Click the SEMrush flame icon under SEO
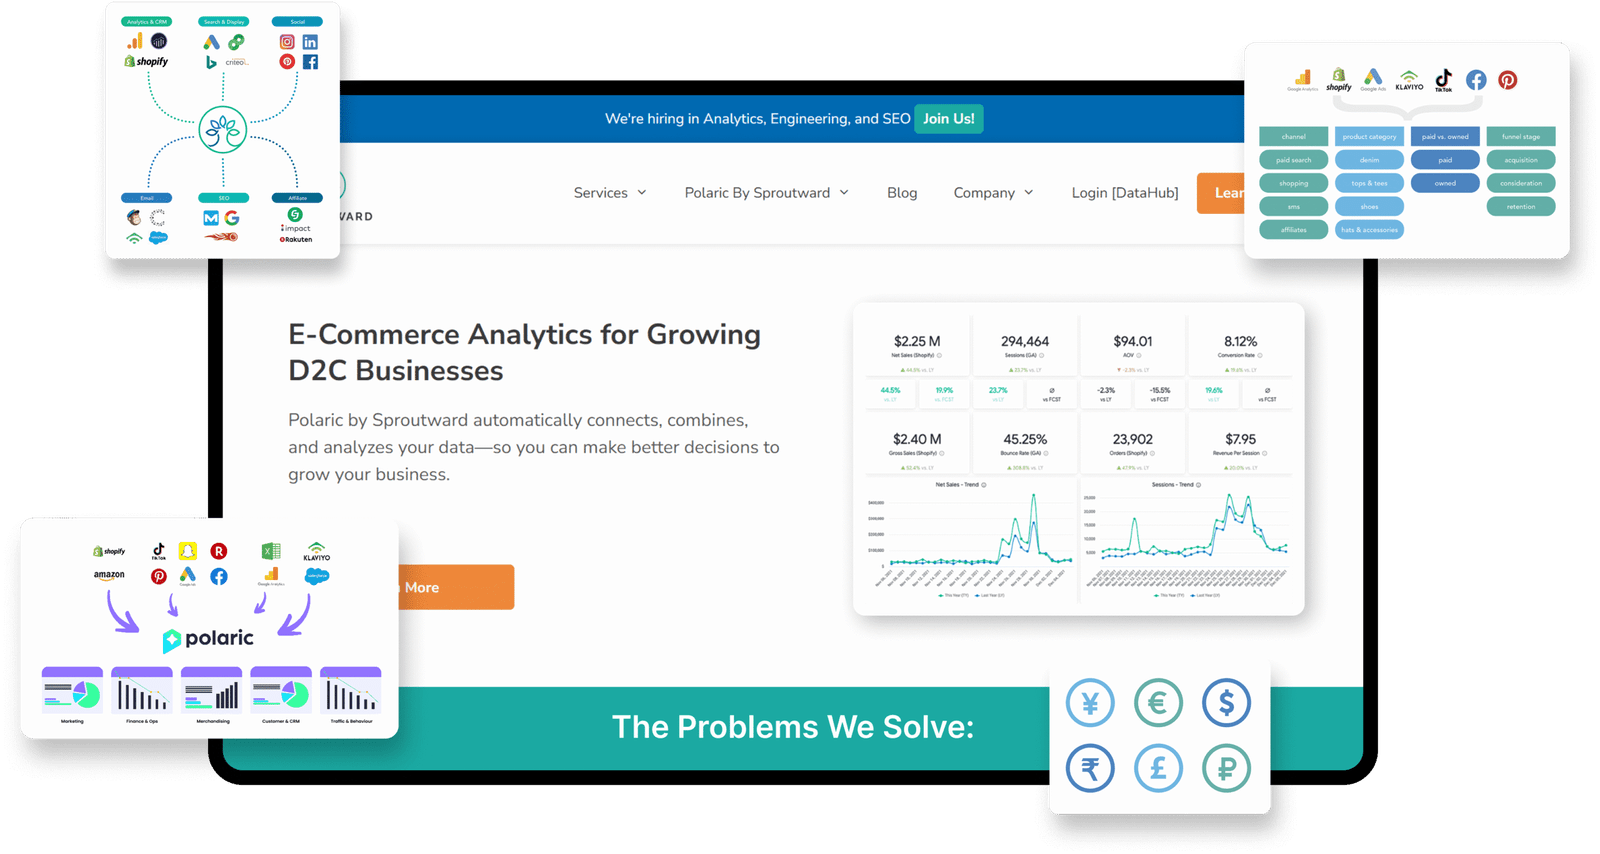 222,237
